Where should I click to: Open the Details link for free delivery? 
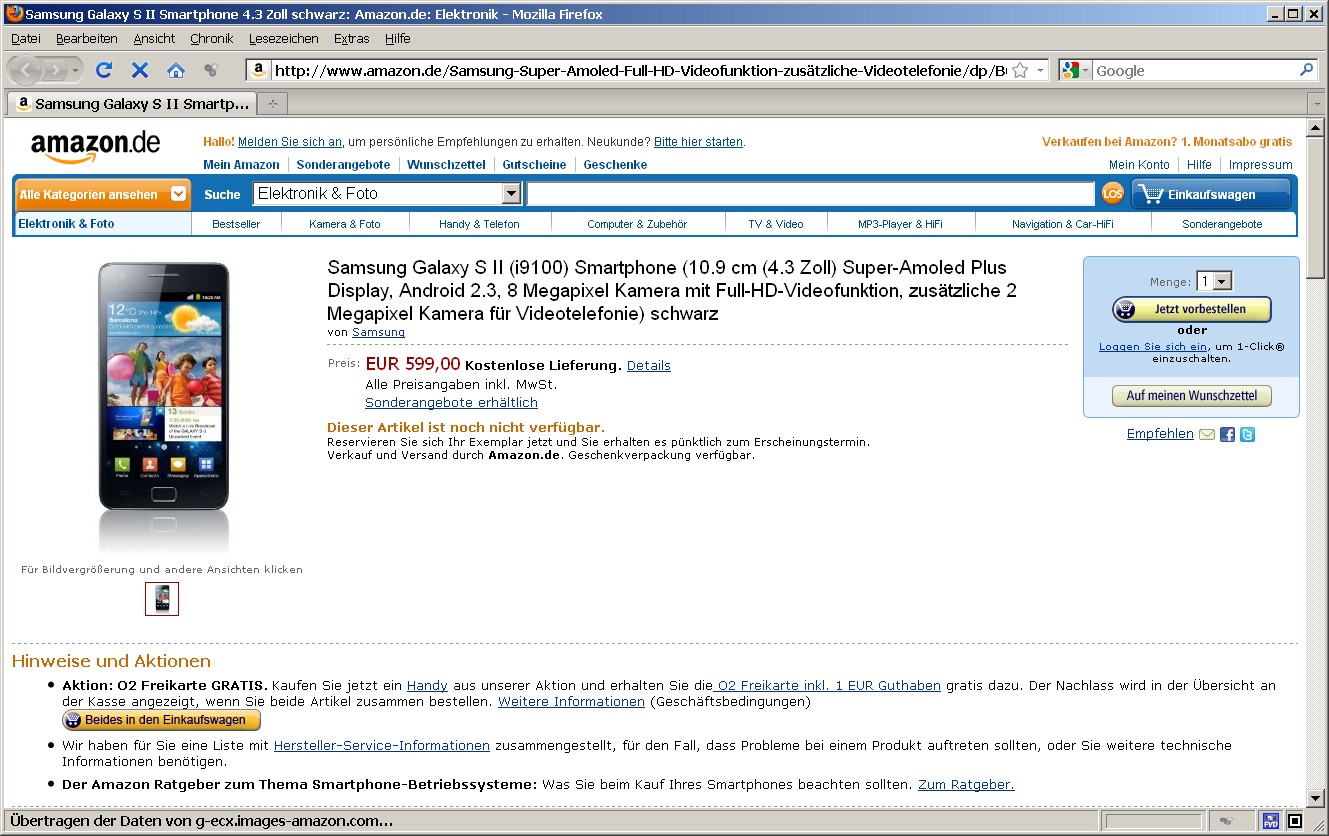649,365
